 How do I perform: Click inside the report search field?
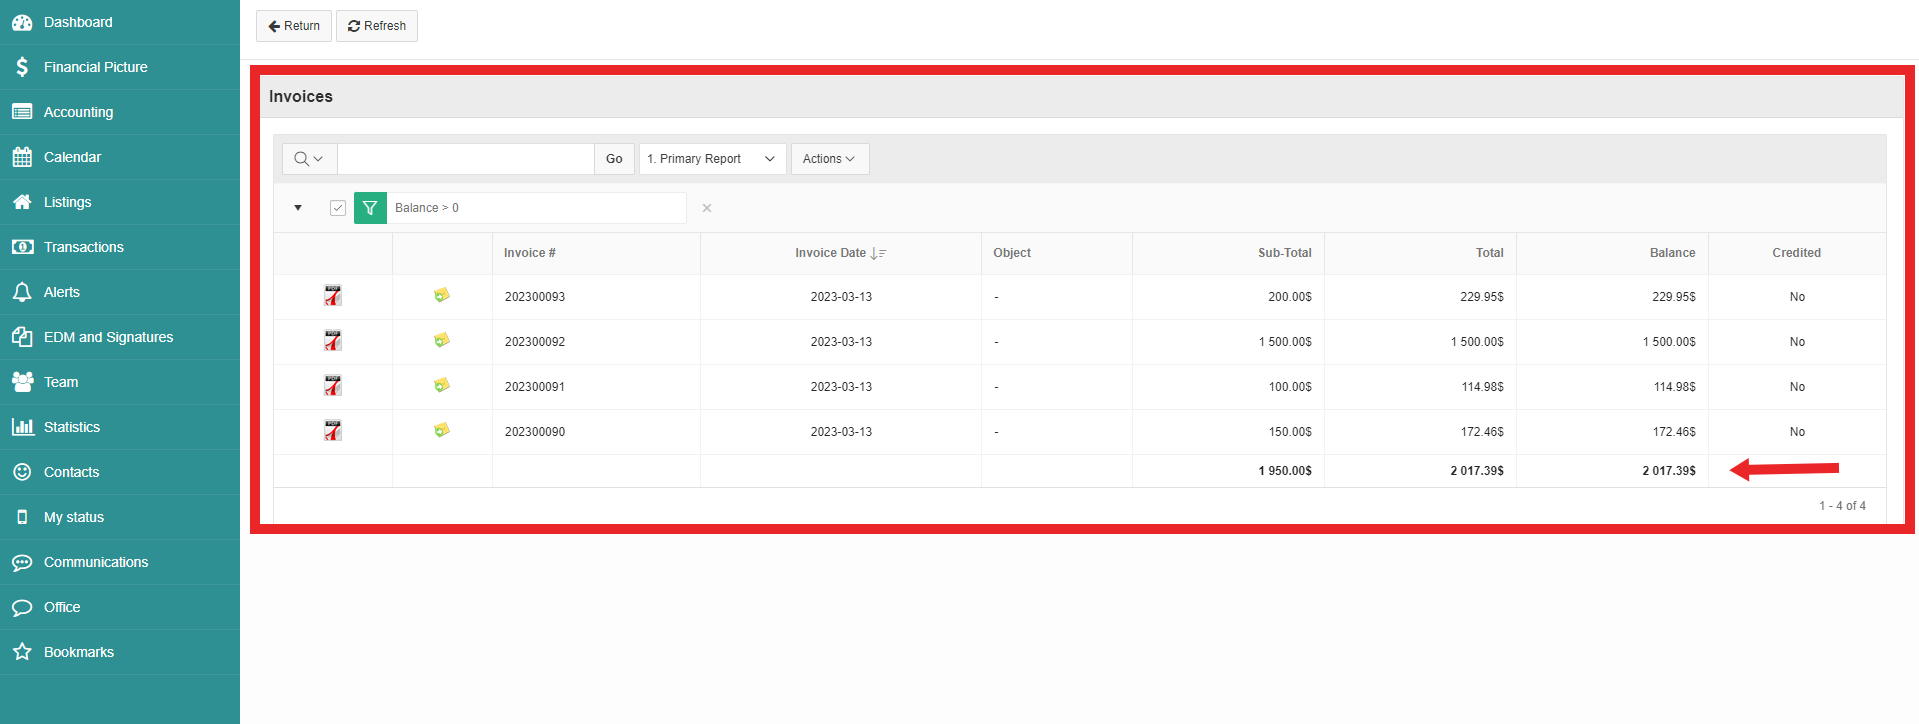[465, 159]
